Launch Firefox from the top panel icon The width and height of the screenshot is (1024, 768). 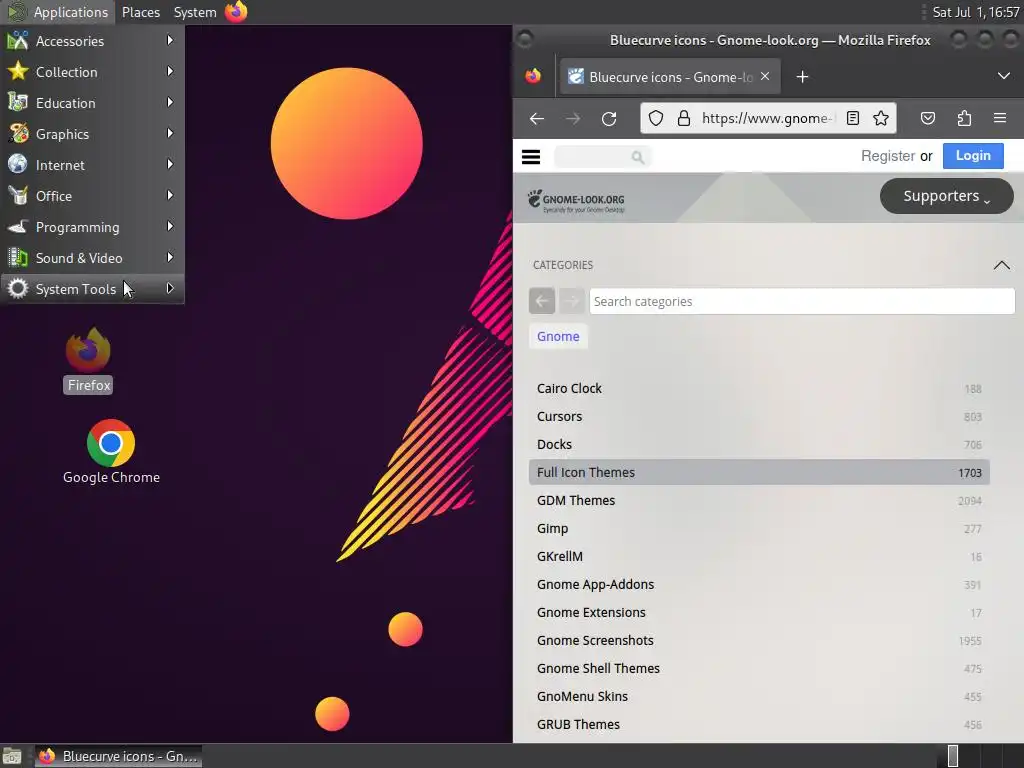coord(236,12)
